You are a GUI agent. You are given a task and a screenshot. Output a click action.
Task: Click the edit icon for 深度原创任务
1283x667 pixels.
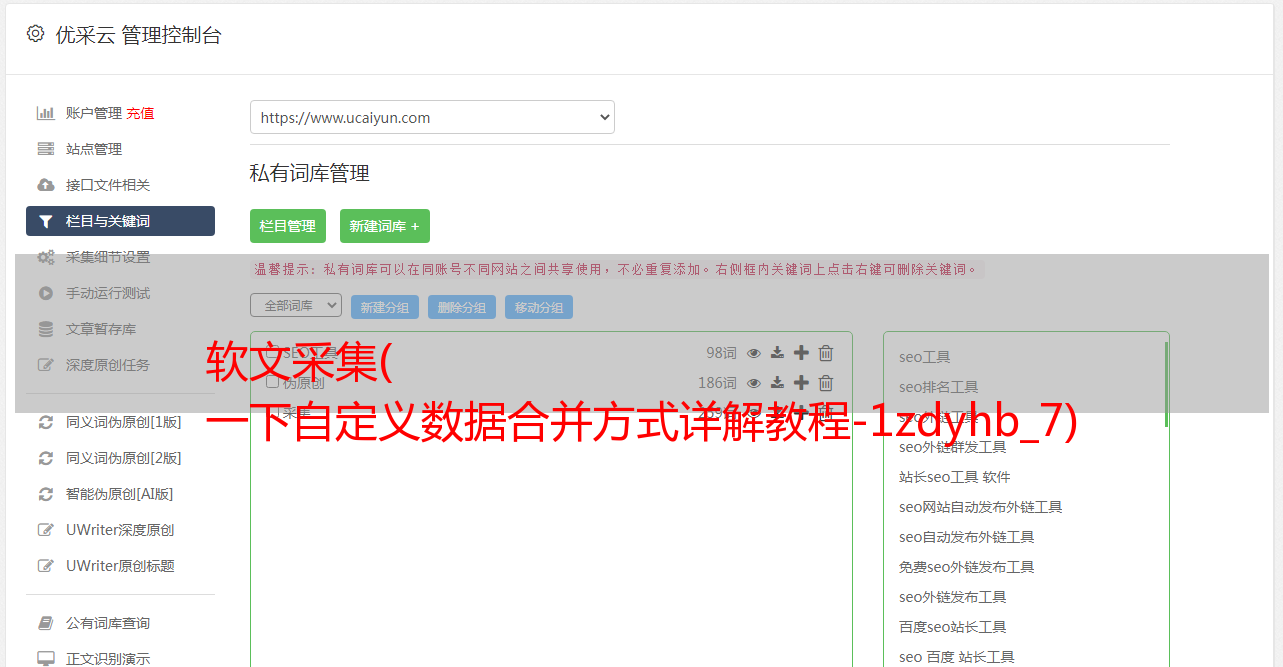point(45,365)
